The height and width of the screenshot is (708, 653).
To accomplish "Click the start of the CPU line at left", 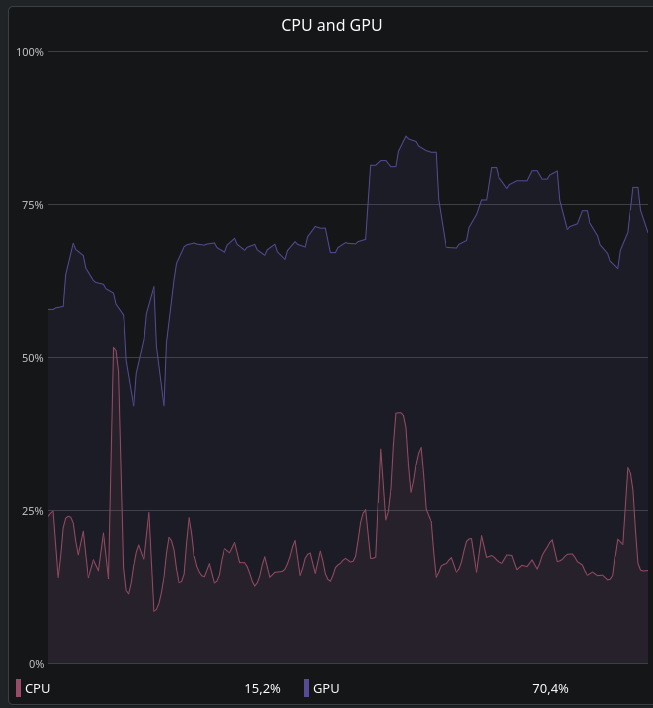I will (x=49, y=516).
